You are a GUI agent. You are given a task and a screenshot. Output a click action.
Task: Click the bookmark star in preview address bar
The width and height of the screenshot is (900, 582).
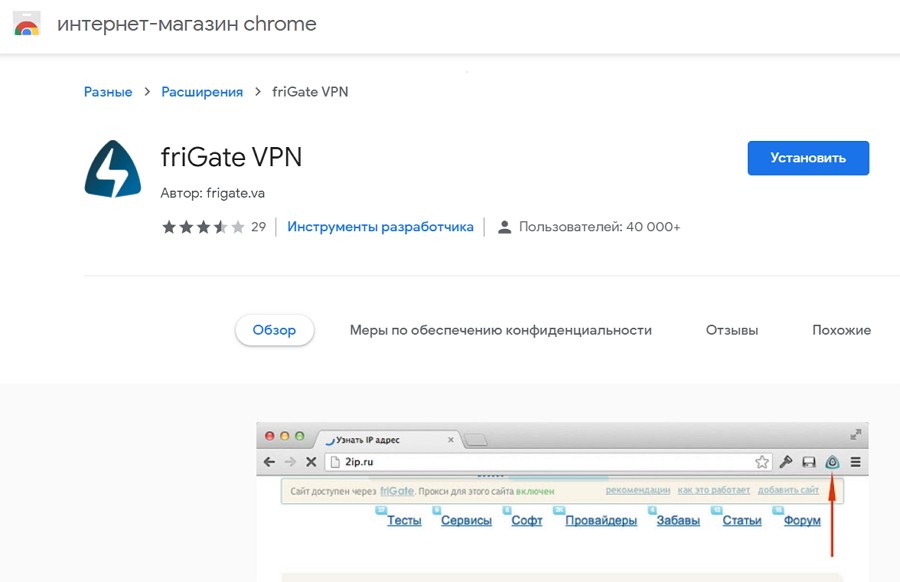click(762, 461)
